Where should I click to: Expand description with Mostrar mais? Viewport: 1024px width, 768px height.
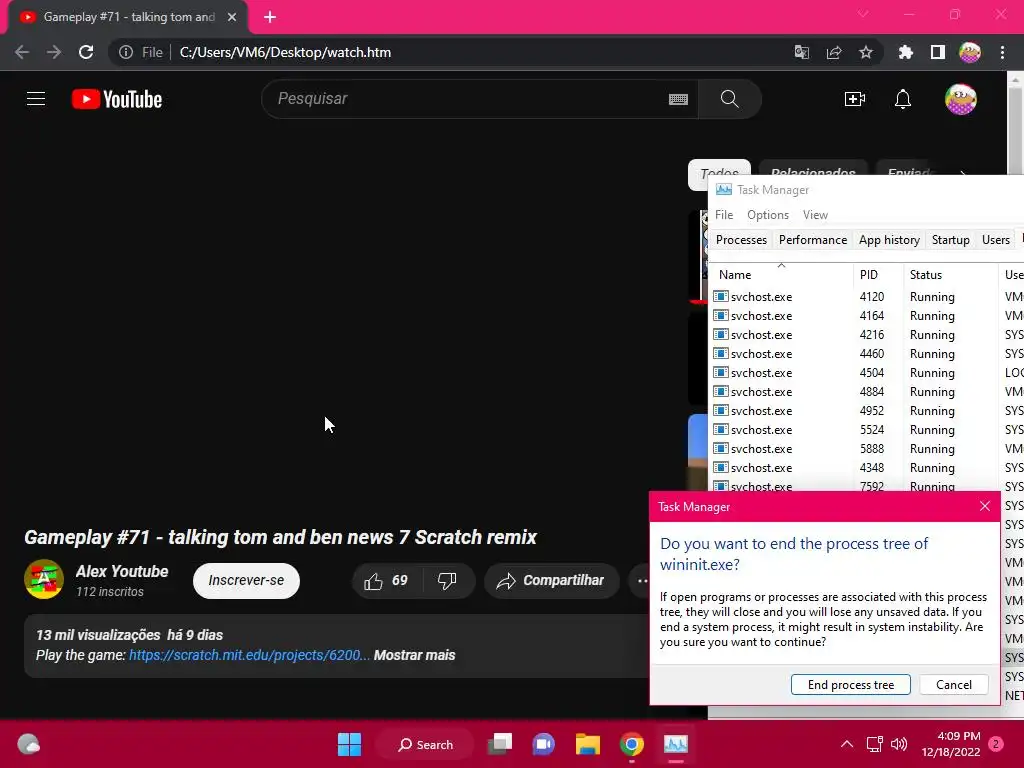click(x=414, y=655)
